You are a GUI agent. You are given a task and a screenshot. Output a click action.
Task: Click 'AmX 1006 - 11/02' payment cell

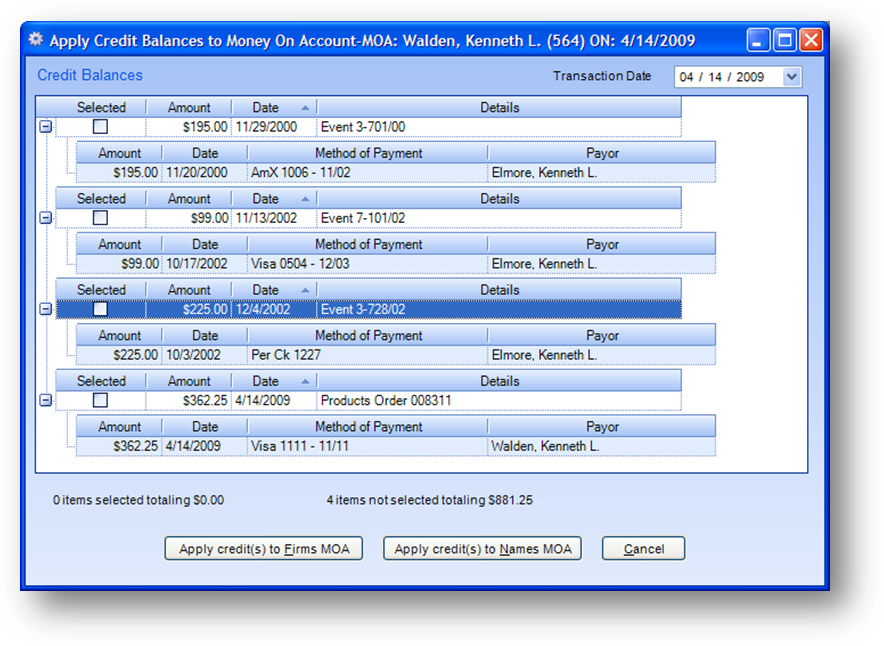tap(368, 172)
